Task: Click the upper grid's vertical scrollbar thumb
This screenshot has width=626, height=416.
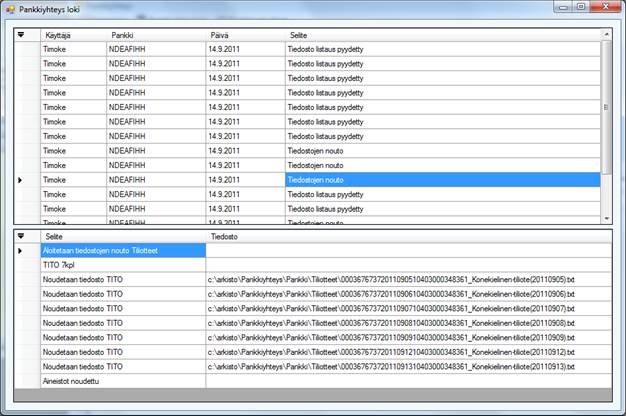Action: (x=605, y=106)
